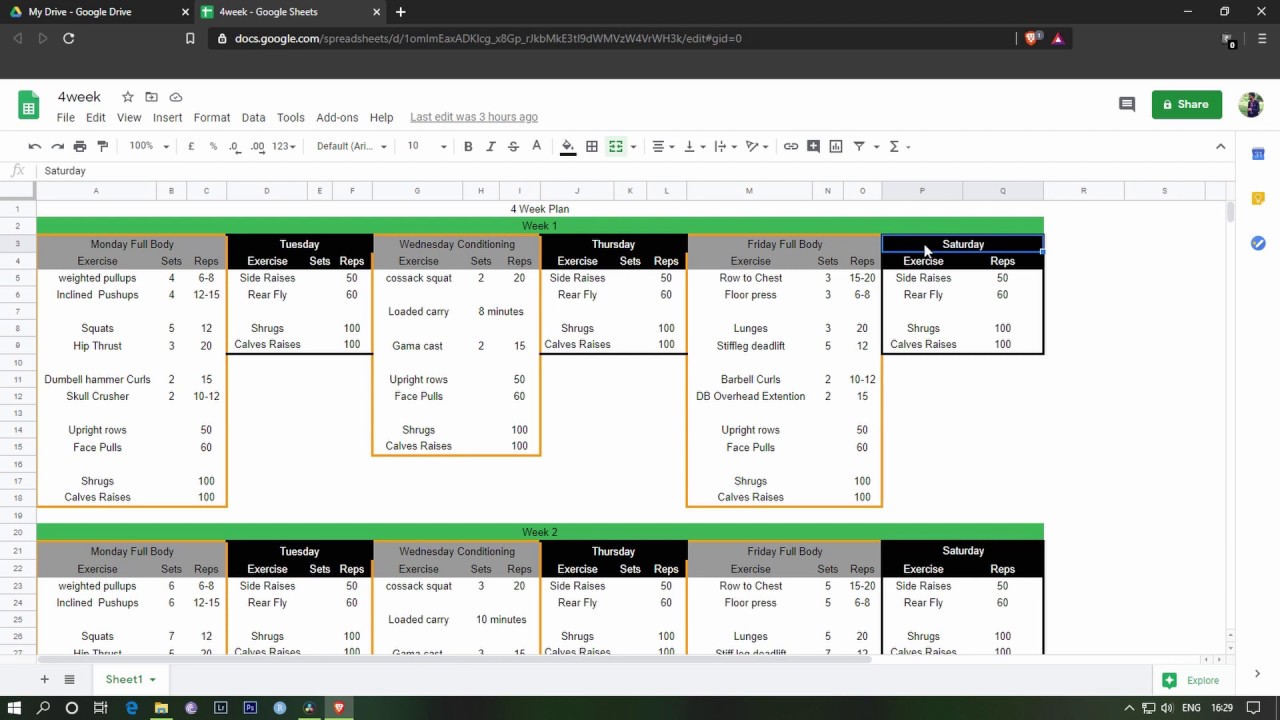Open Sheet1 tab dropdown menu
Screen dimensions: 1280x720
153,679
